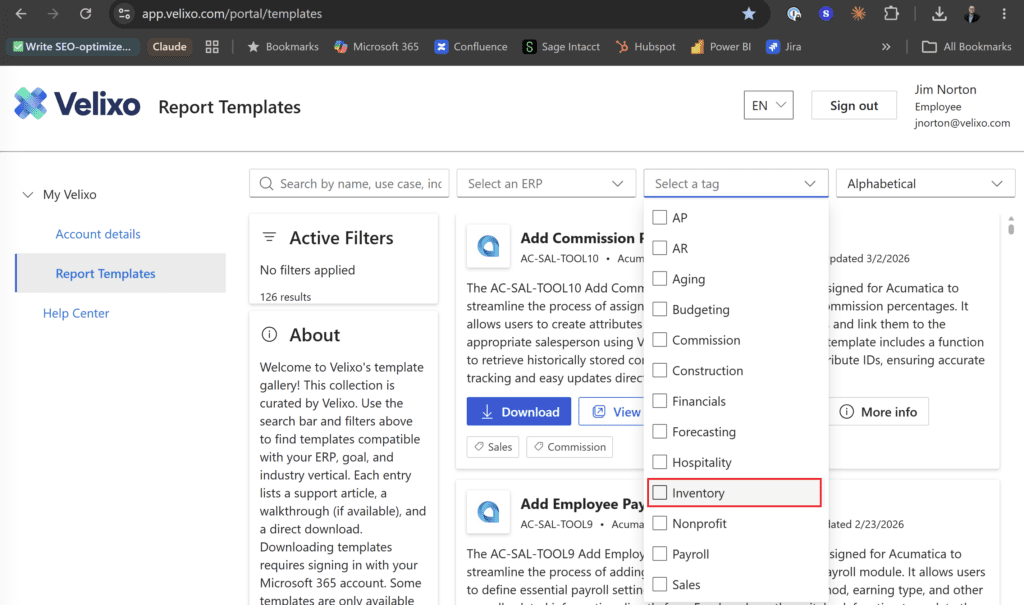1024x605 pixels.
Task: Click the Sales tag chip
Action: [493, 447]
